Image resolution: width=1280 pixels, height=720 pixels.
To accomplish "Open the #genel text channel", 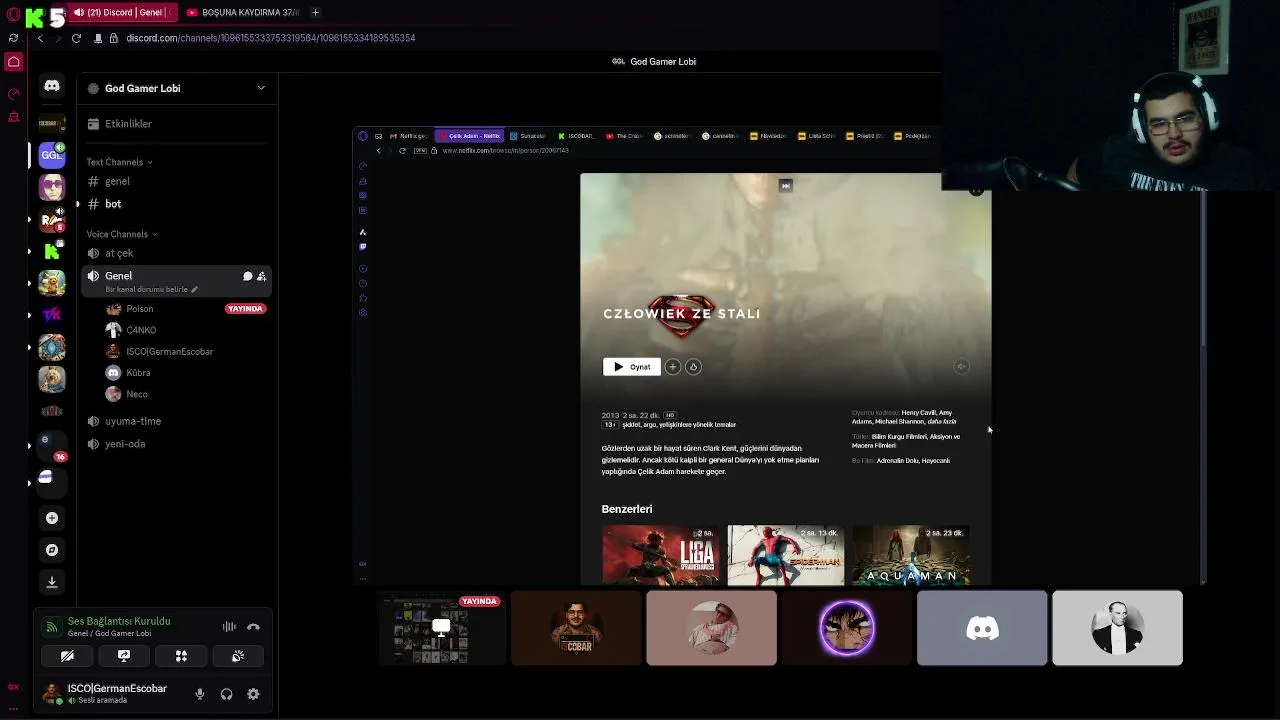I will coord(176,181).
